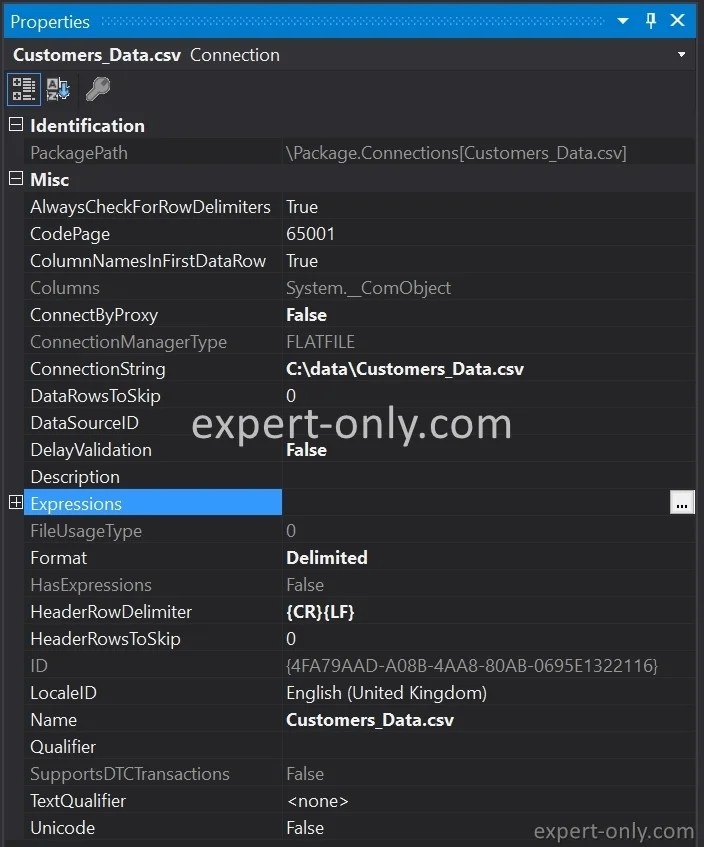Click the ColumnNamesInFirstDataRow True value
Screen dimensions: 704x847
click(x=302, y=261)
